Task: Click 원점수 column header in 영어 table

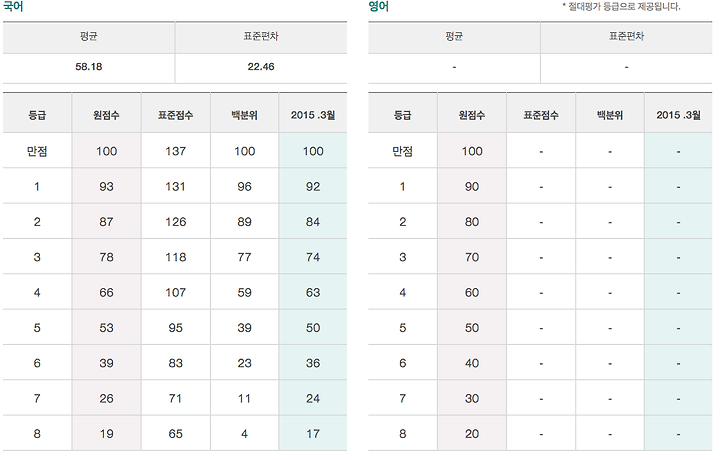Action: [x=472, y=115]
